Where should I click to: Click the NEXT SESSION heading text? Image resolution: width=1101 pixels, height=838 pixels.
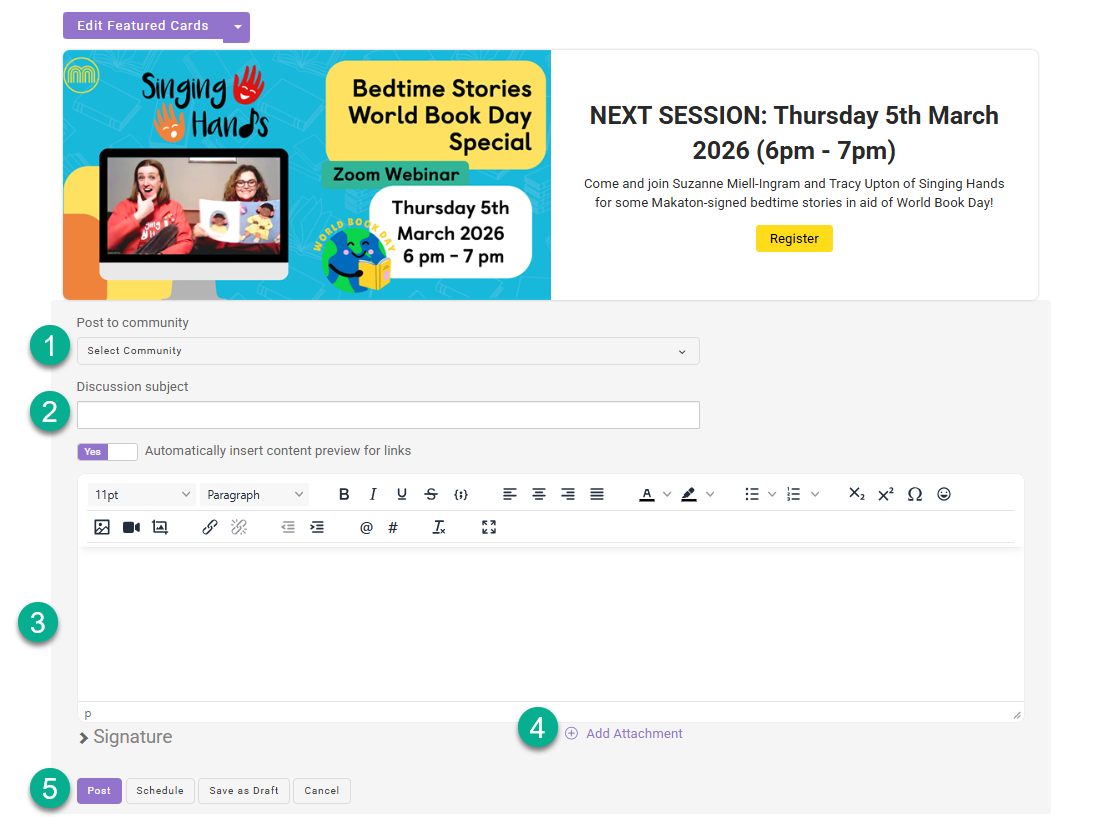coord(794,133)
